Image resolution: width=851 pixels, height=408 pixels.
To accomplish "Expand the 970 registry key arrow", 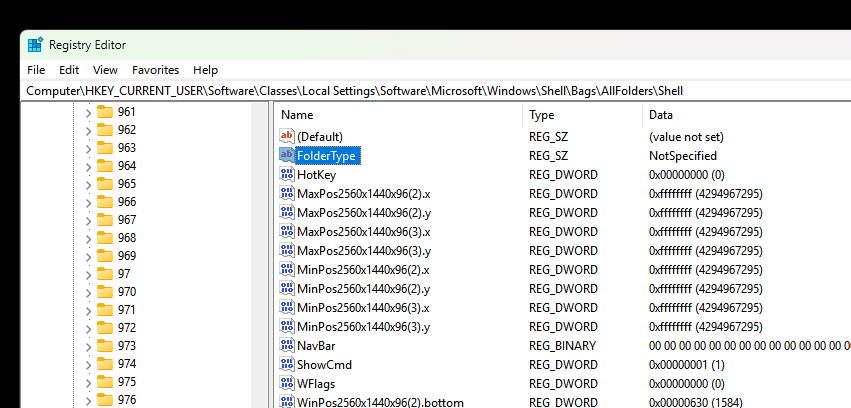I will pos(88,292).
